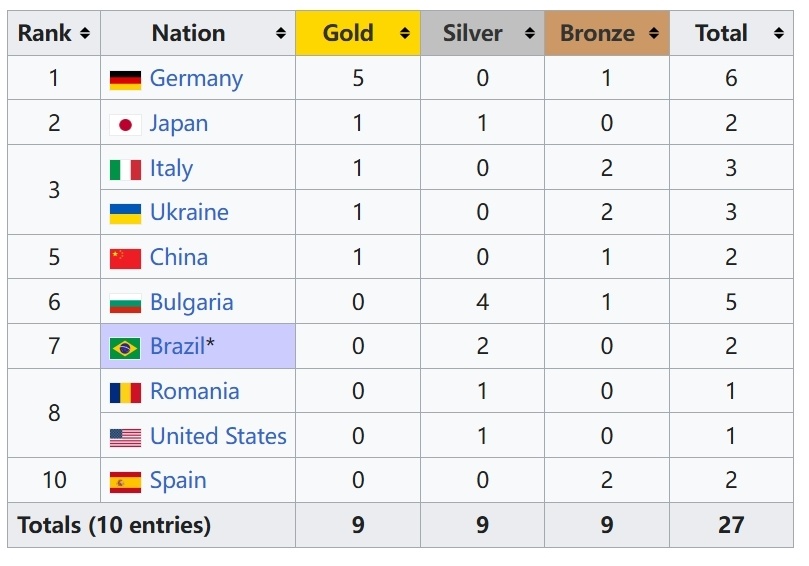Click the Bulgaria flag icon

click(125, 303)
